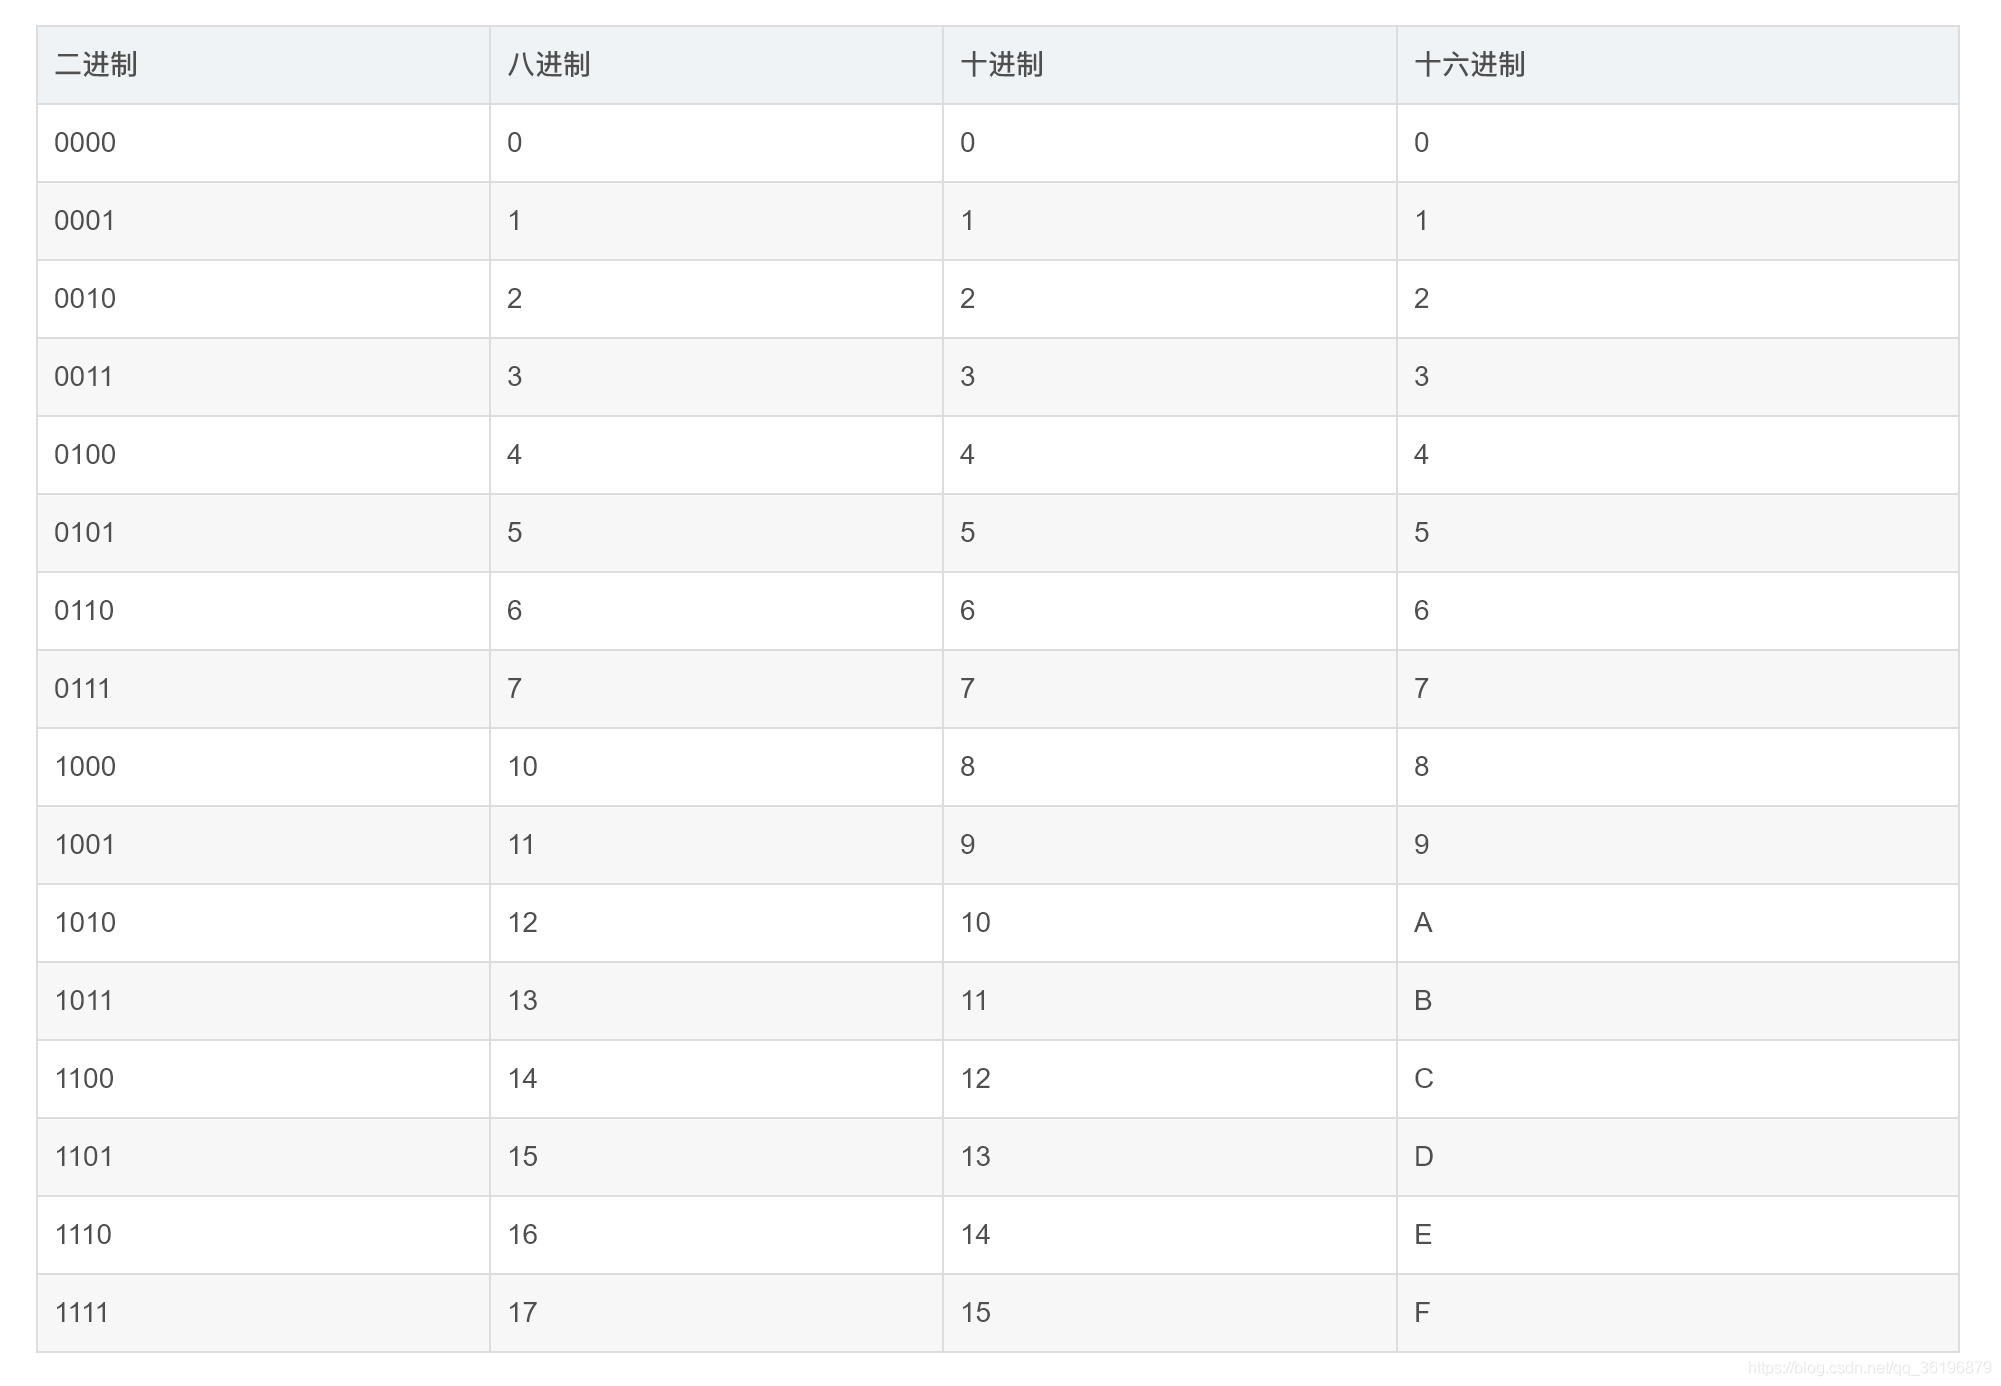2001x1386 pixels.
Task: Click decimal value 9 in row 1001
Action: 967,845
